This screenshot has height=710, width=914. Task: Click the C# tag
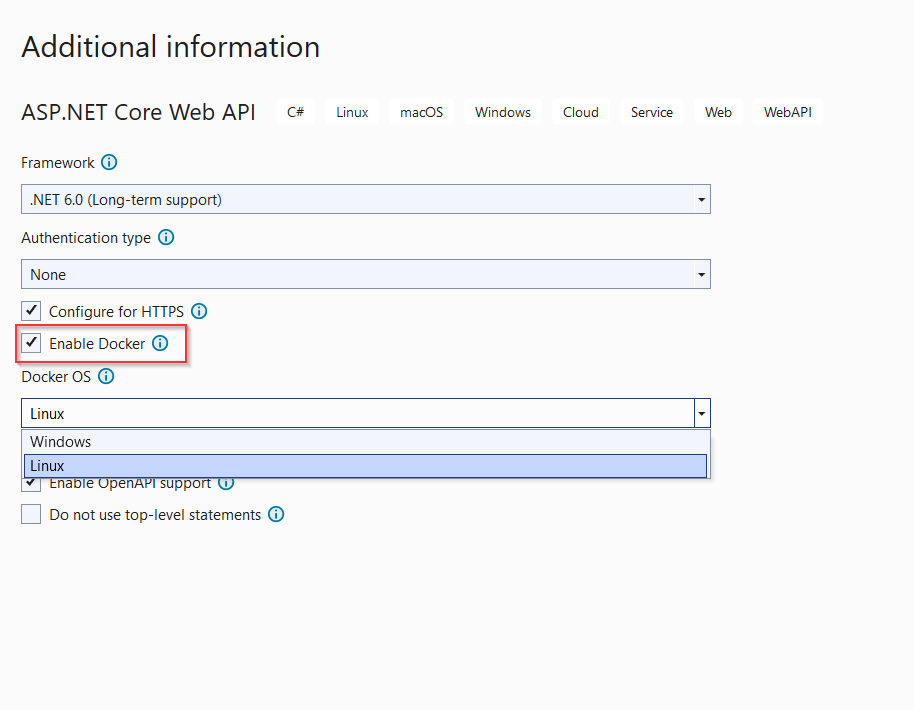[x=296, y=112]
